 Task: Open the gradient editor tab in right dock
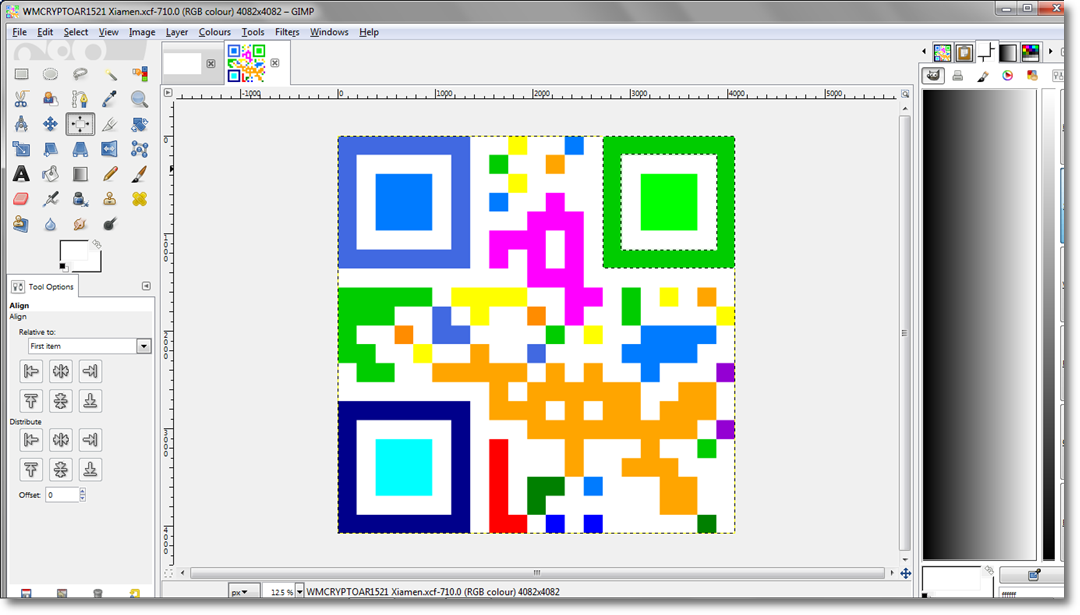point(1008,52)
